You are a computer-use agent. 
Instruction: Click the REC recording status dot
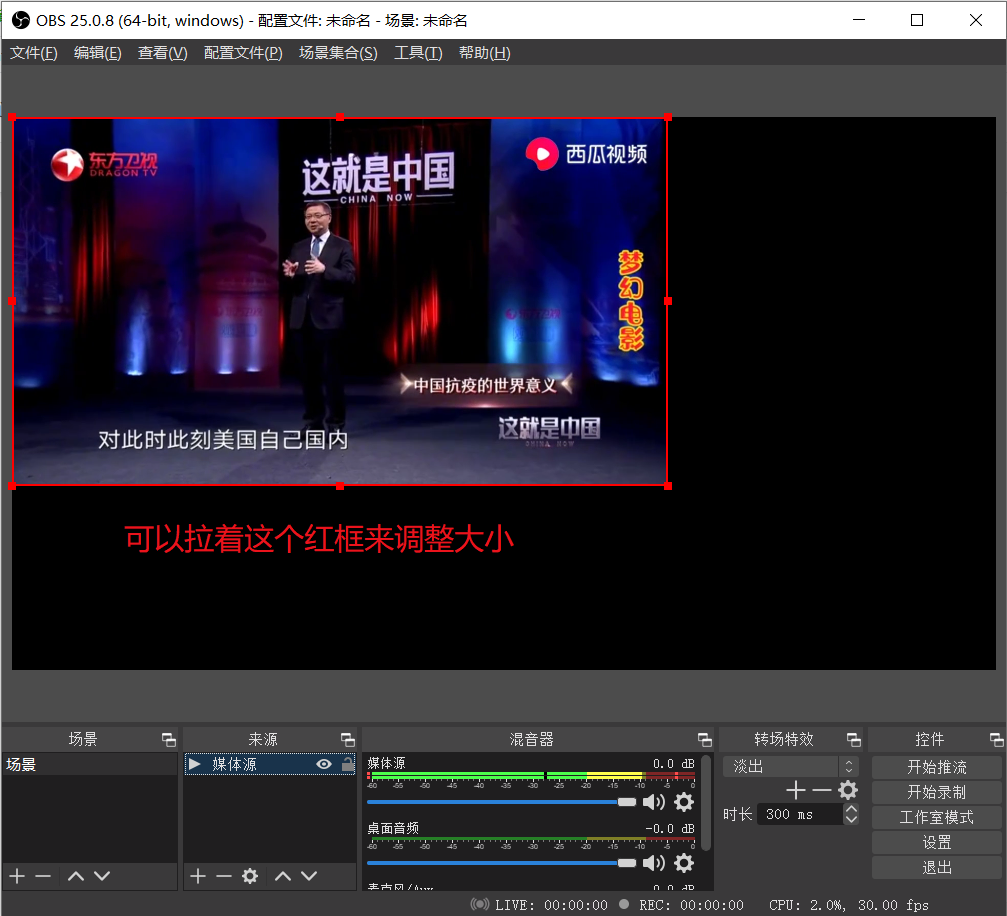coord(624,904)
